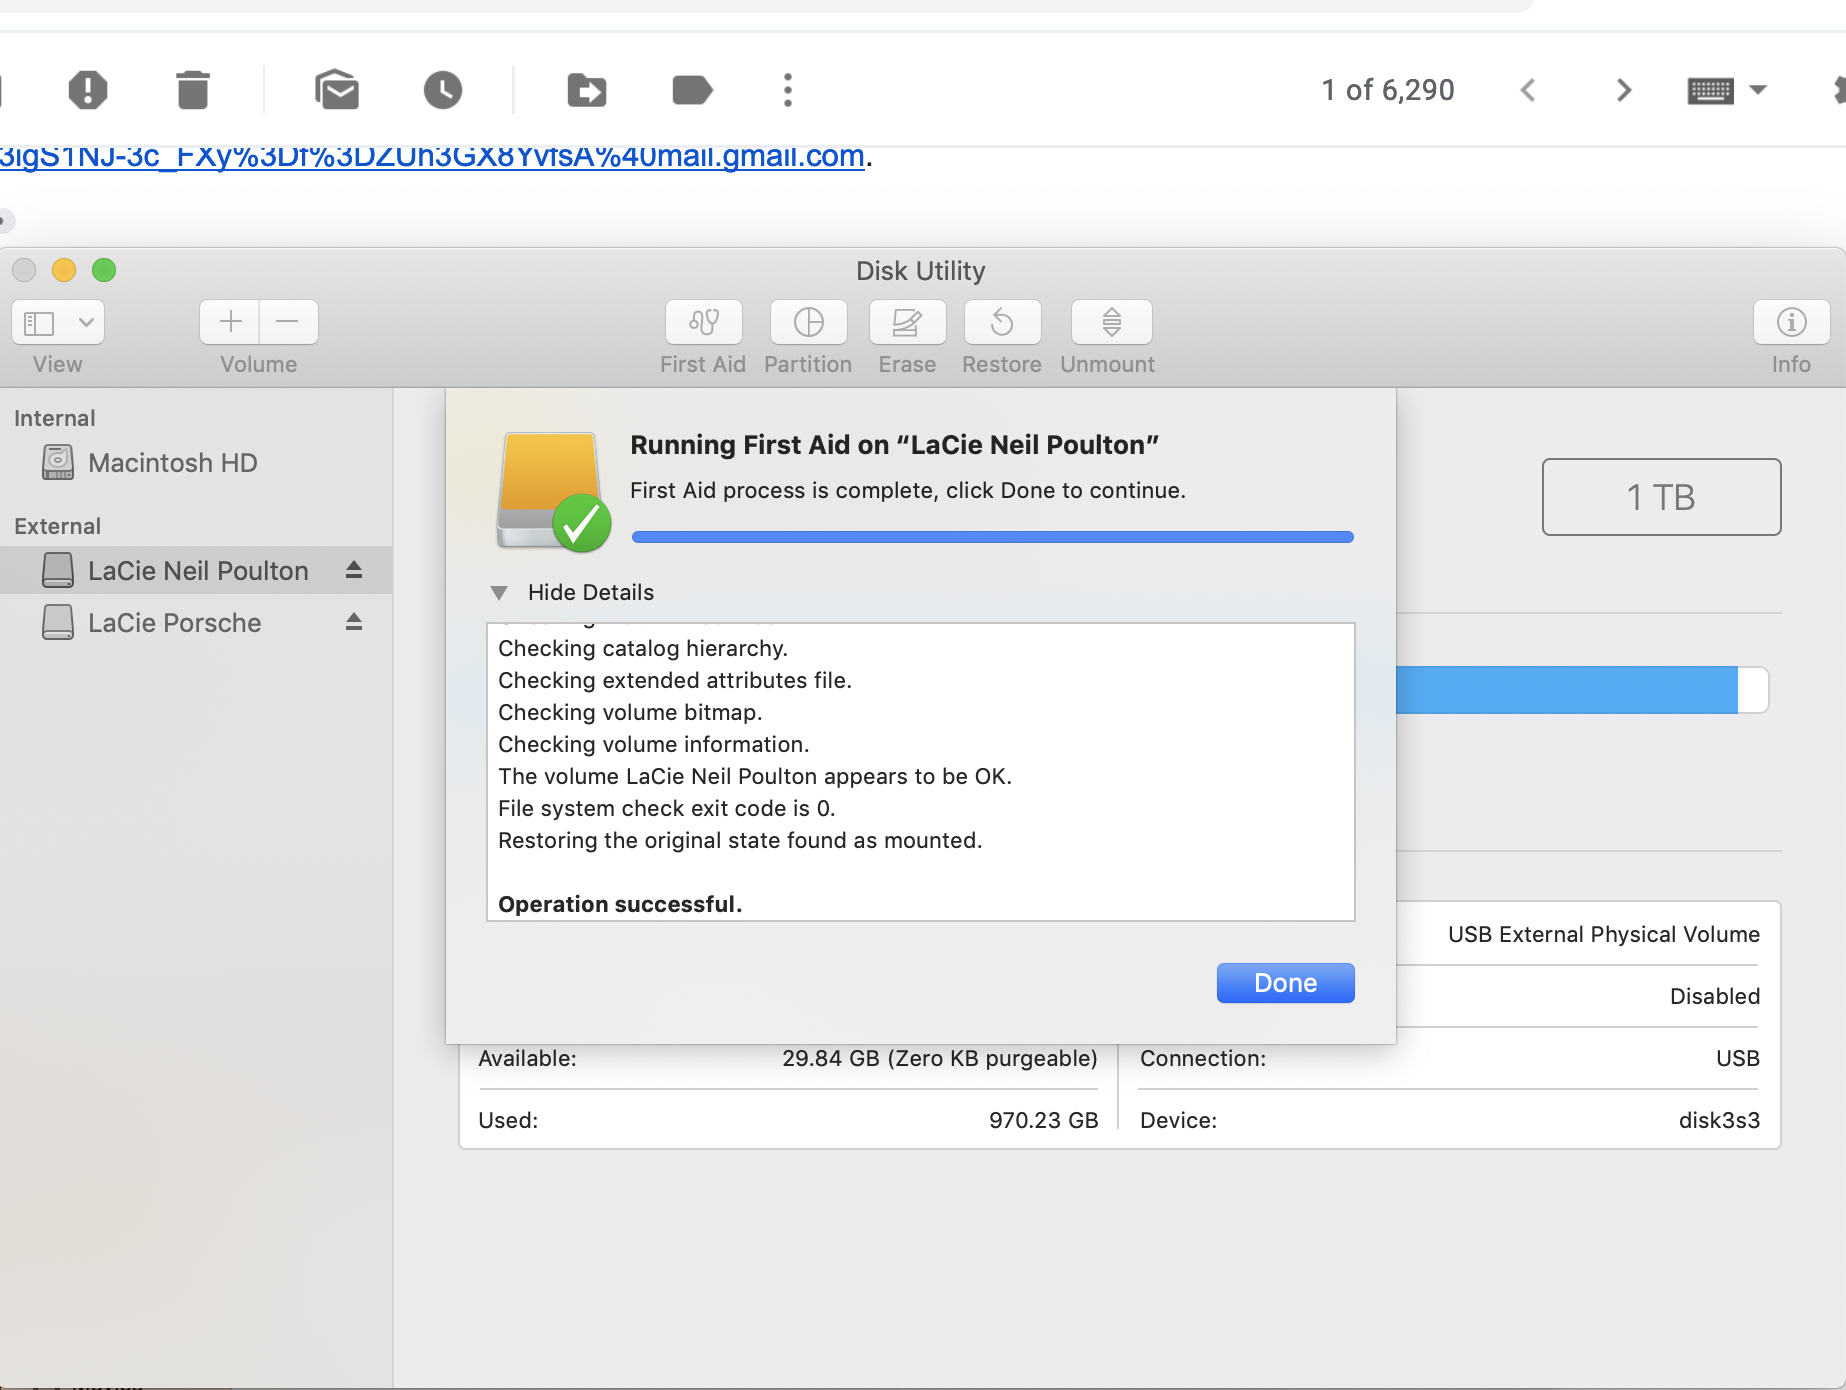The height and width of the screenshot is (1390, 1846).
Task: Click the Erase toolbar icon
Action: [x=907, y=322]
